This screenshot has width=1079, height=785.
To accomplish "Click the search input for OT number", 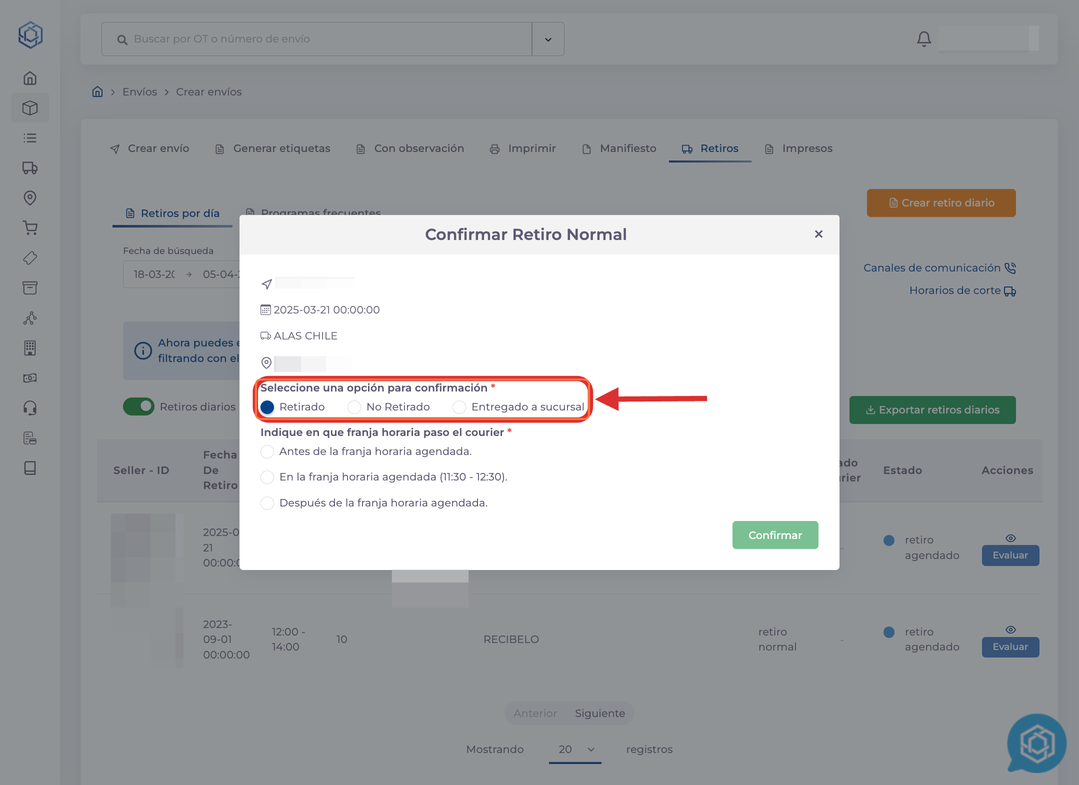I will pos(320,39).
